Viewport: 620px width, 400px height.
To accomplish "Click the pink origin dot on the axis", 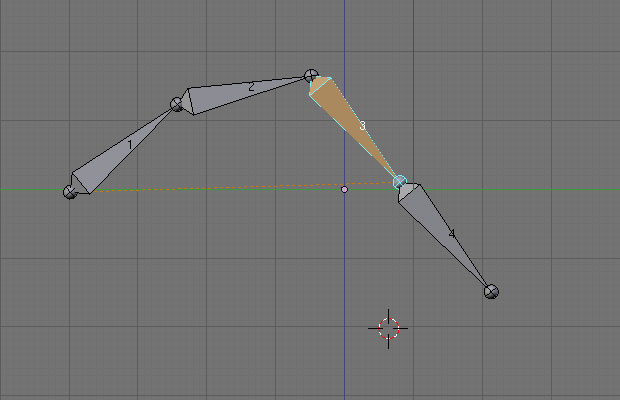I will point(344,190).
